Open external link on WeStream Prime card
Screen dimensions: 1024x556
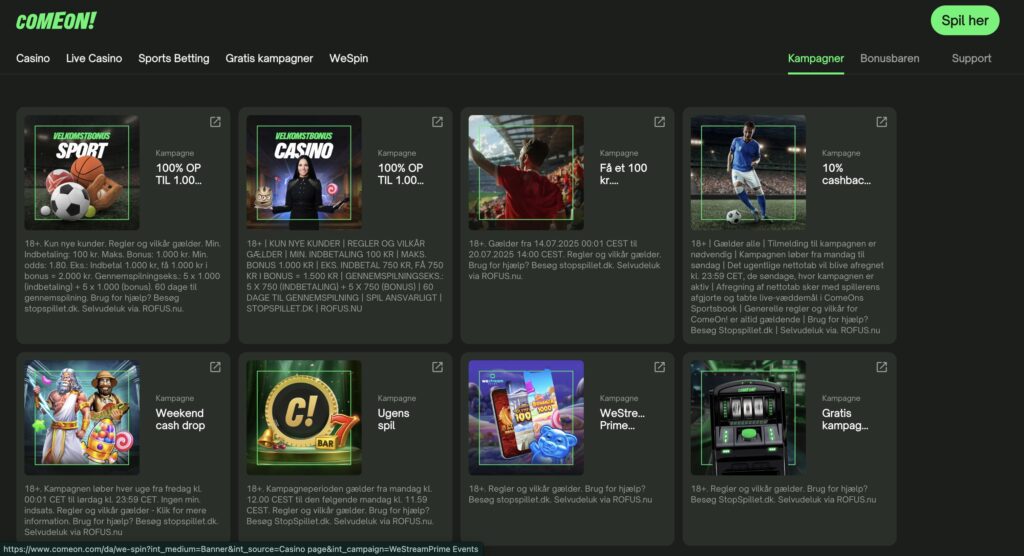(659, 367)
